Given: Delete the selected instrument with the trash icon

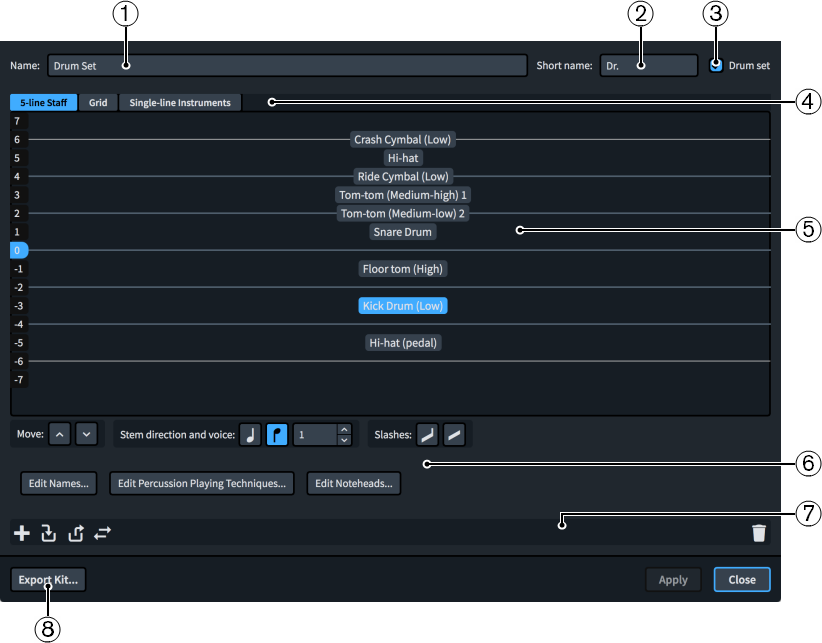Looking at the screenshot, I should (759, 533).
